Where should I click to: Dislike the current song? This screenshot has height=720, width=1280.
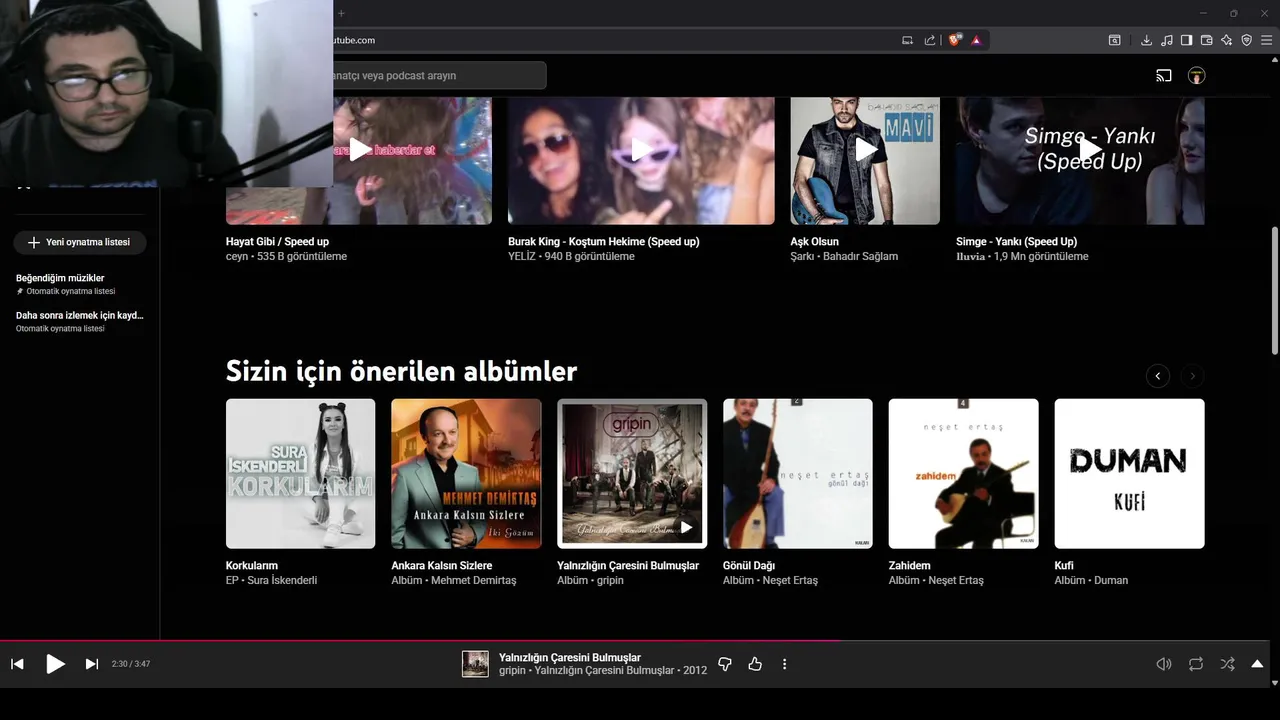(725, 664)
